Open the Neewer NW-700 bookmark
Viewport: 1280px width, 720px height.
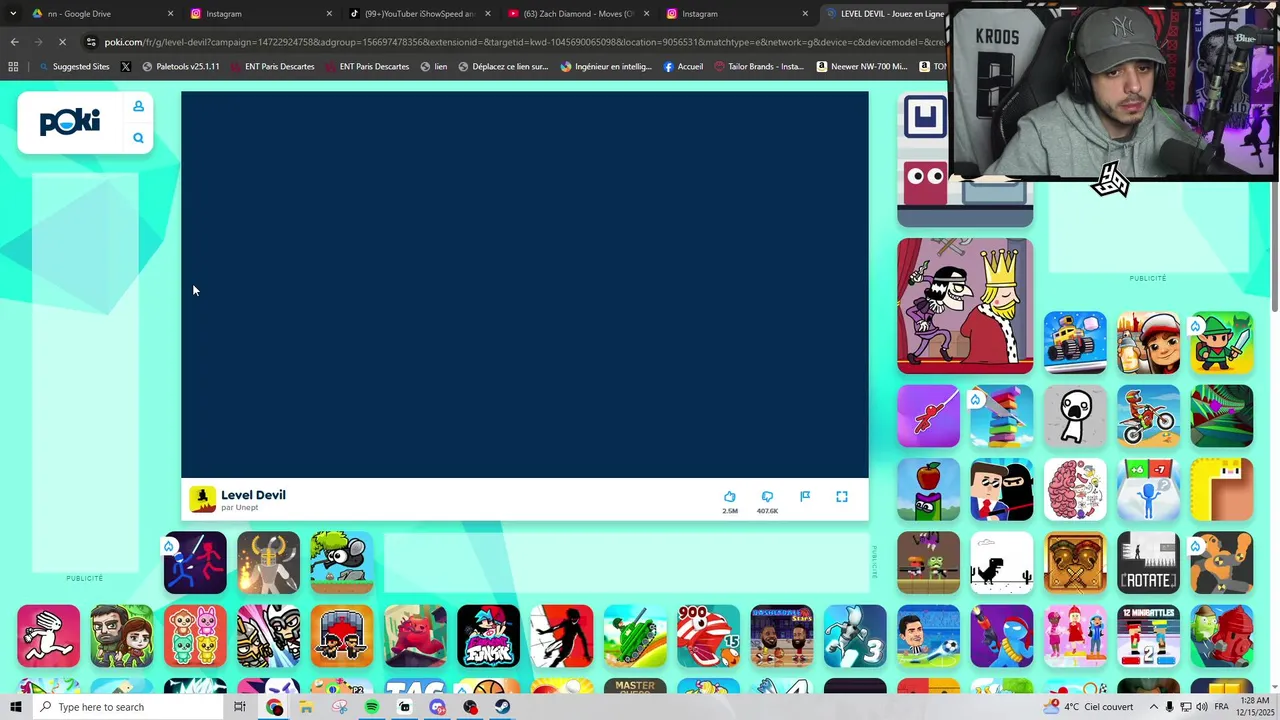click(x=862, y=67)
